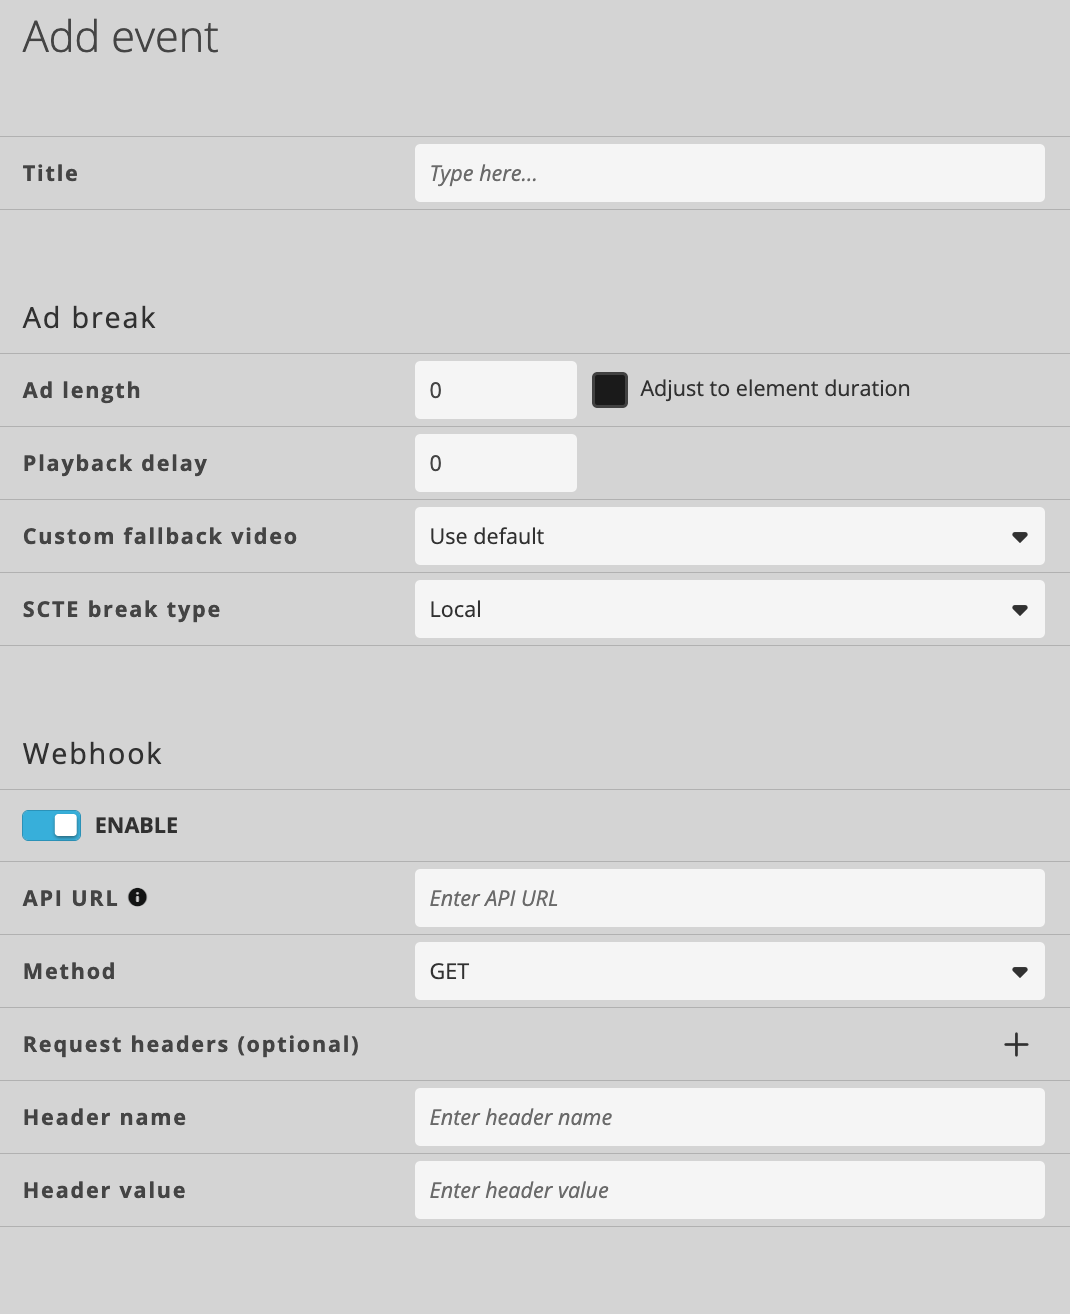The width and height of the screenshot is (1070, 1314).
Task: Click the Ad break section heading
Action: click(x=89, y=317)
